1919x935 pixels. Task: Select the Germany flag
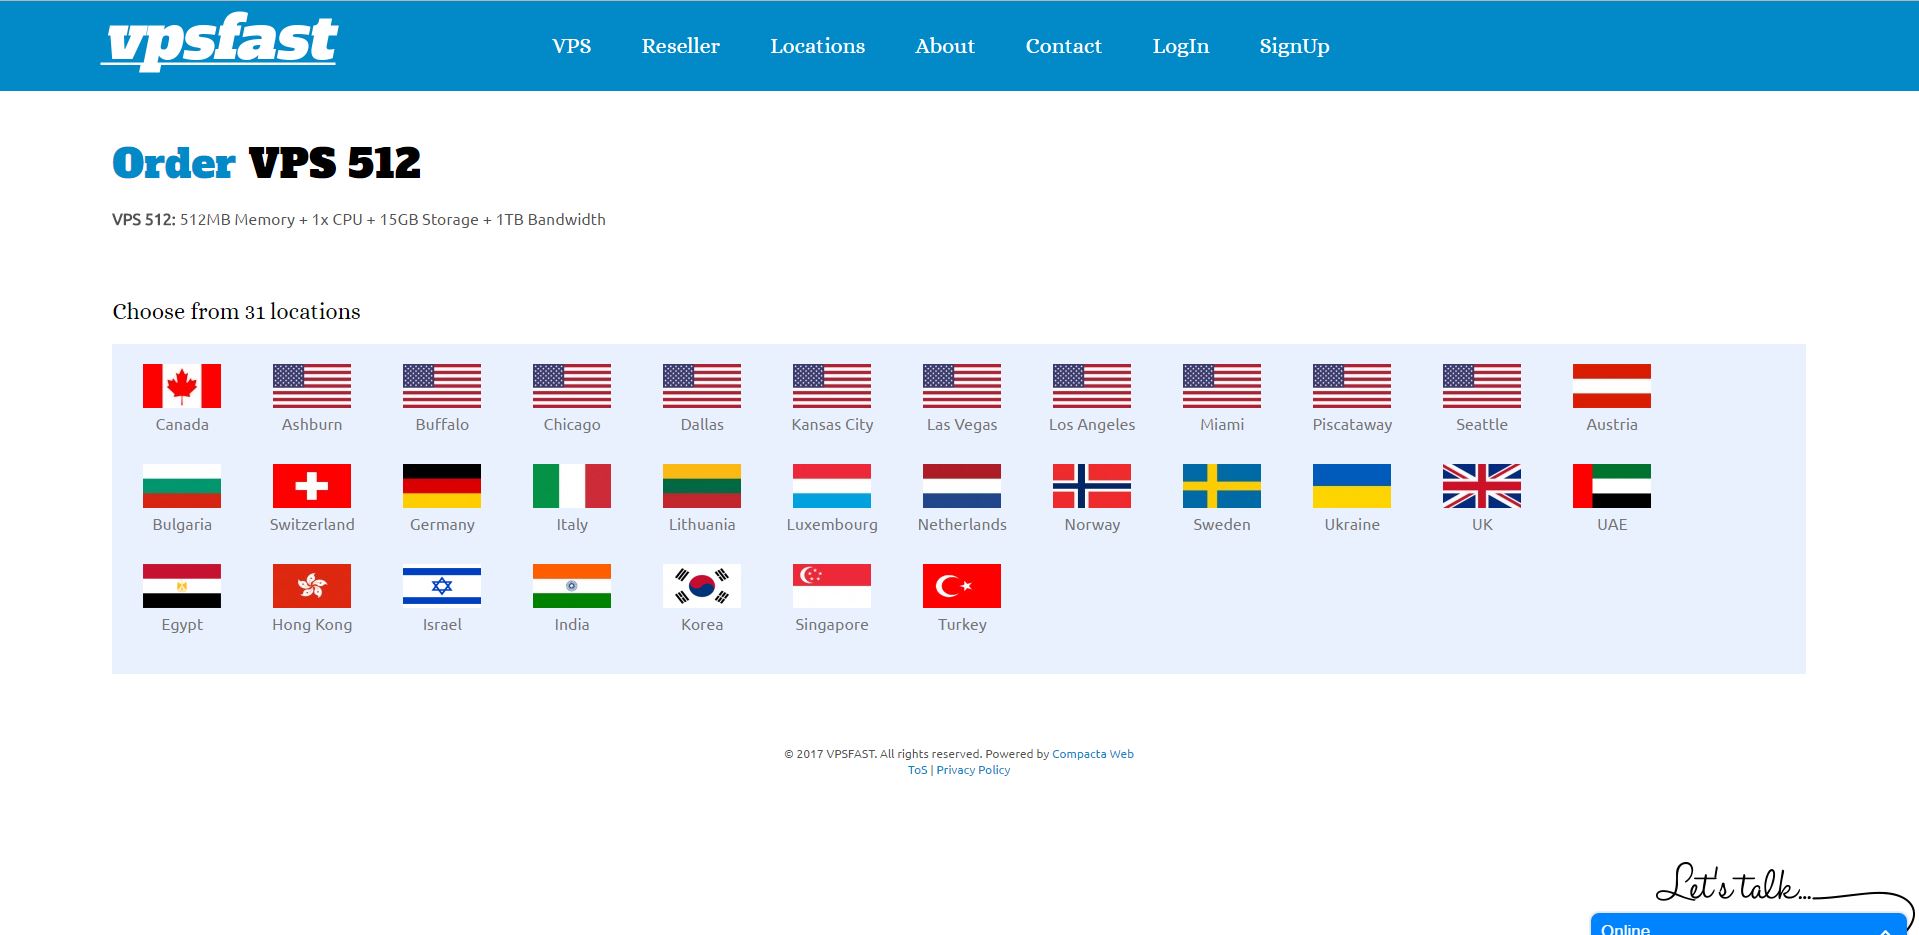[442, 486]
